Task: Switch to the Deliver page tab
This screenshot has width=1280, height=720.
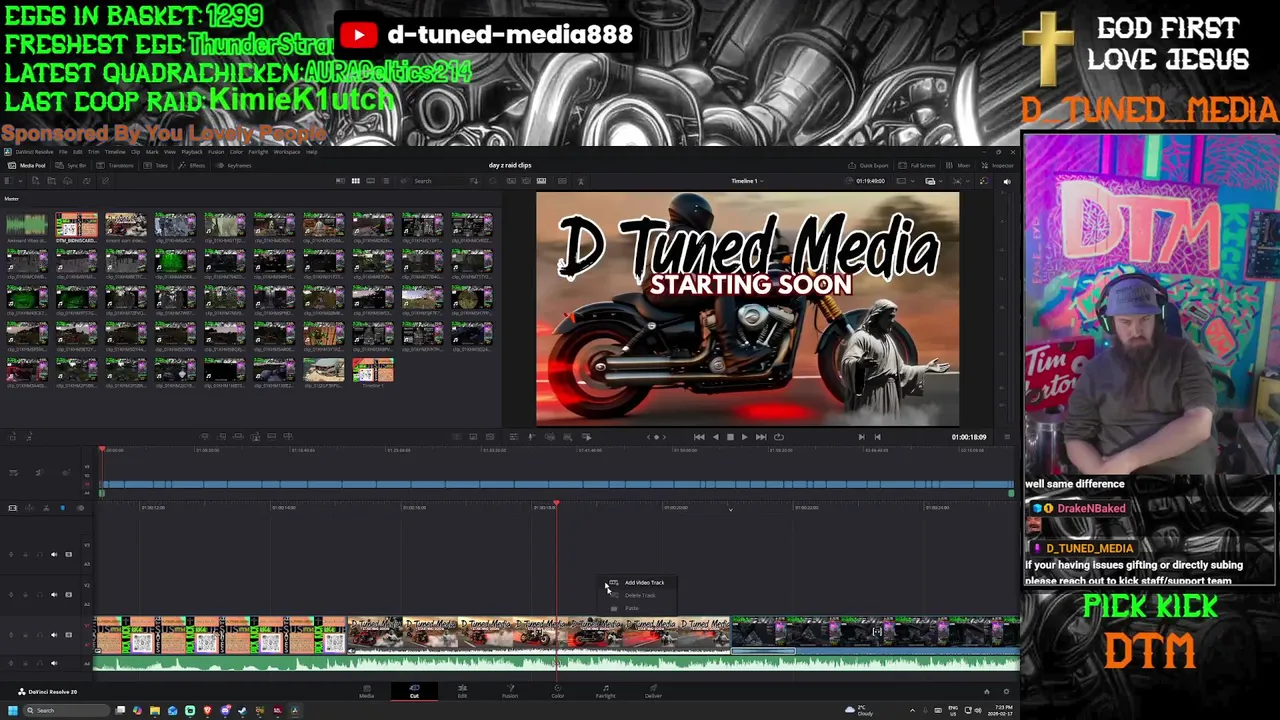Action: (653, 691)
